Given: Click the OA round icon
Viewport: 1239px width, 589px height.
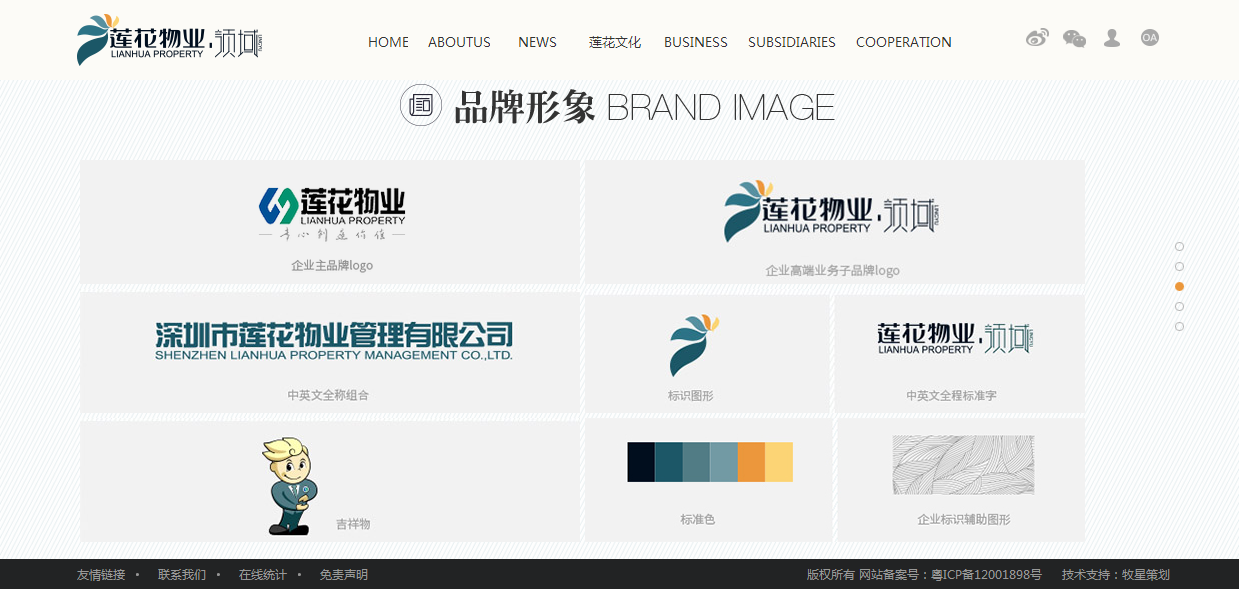Looking at the screenshot, I should [x=1150, y=38].
